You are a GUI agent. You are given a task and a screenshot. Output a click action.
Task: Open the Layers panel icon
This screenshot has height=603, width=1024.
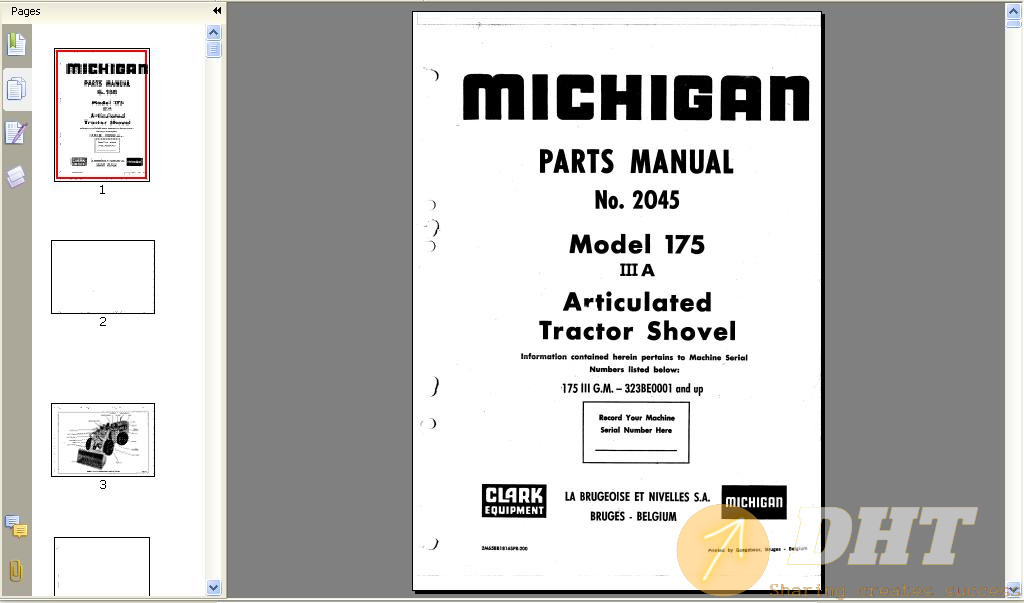16,176
